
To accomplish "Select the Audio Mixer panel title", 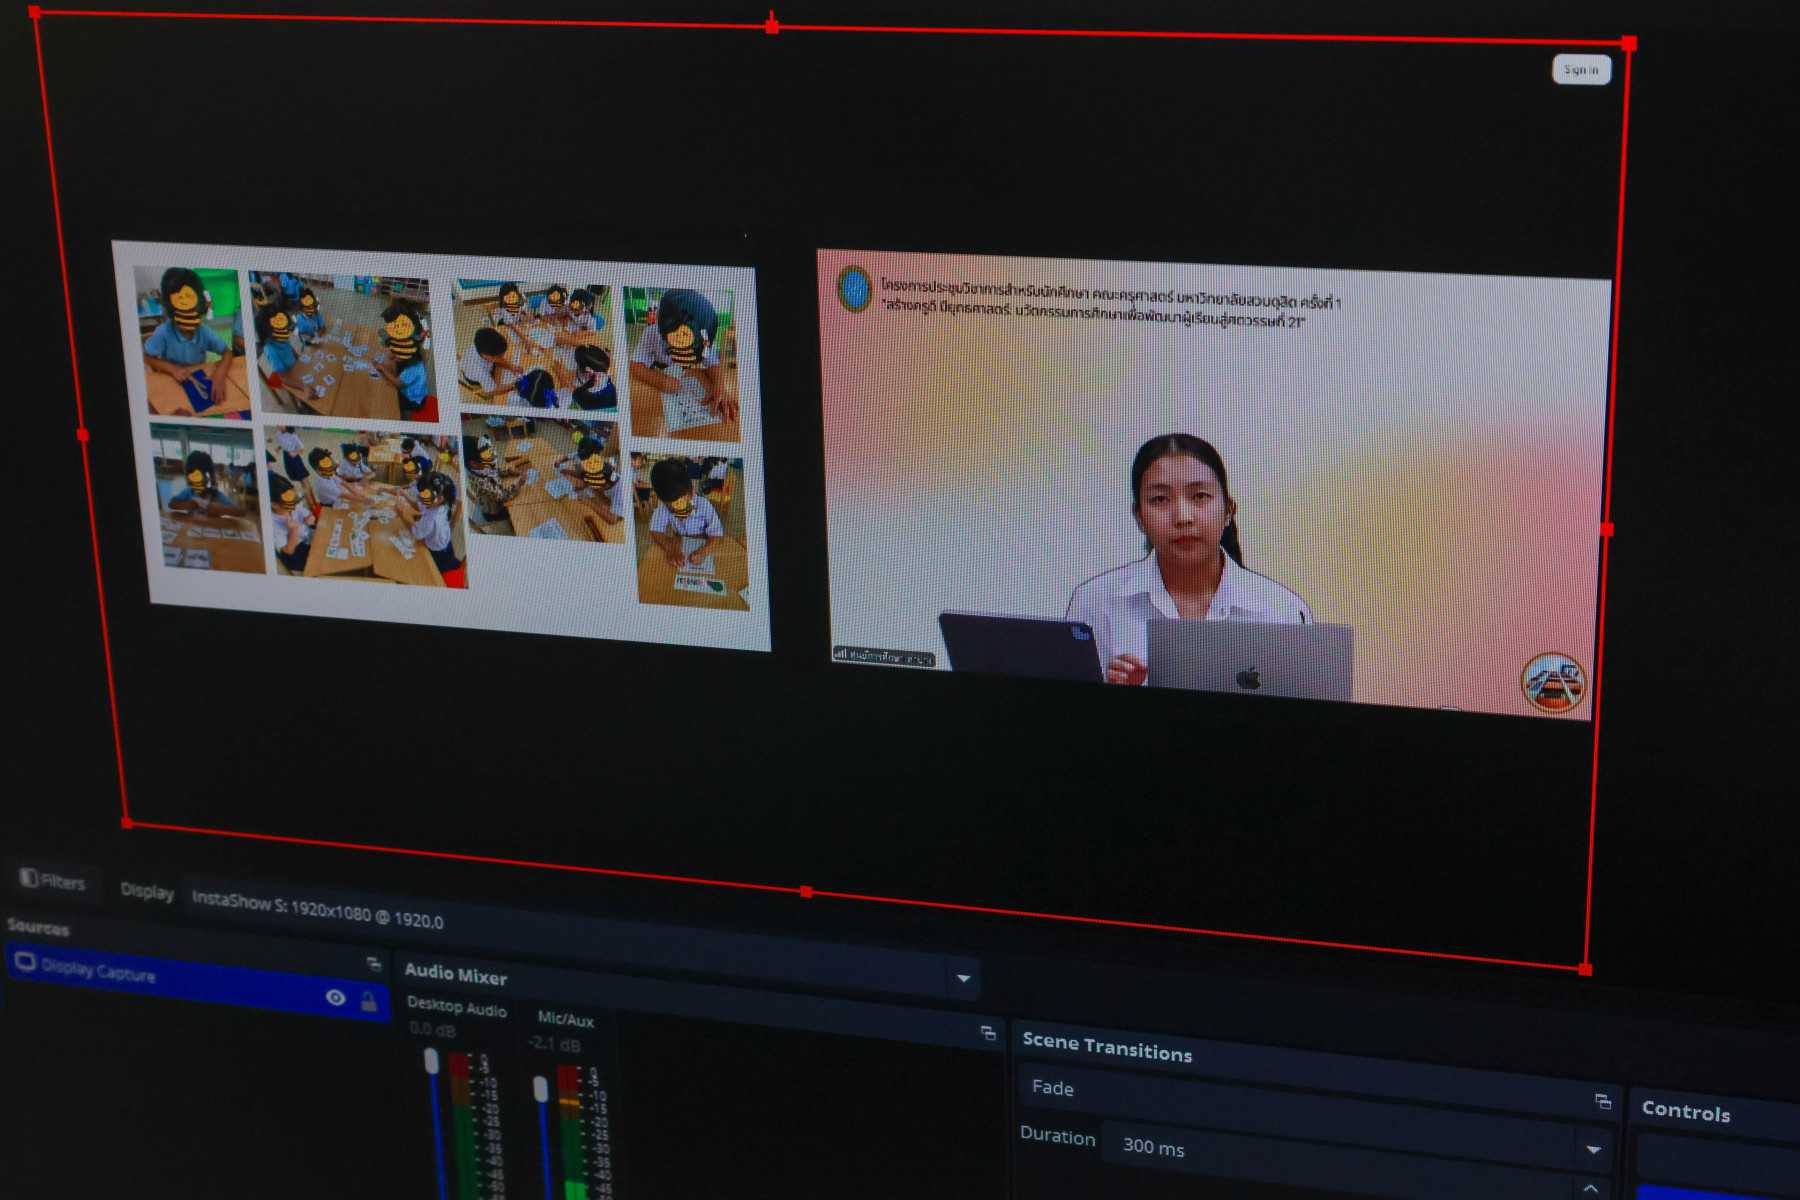I will [456, 973].
